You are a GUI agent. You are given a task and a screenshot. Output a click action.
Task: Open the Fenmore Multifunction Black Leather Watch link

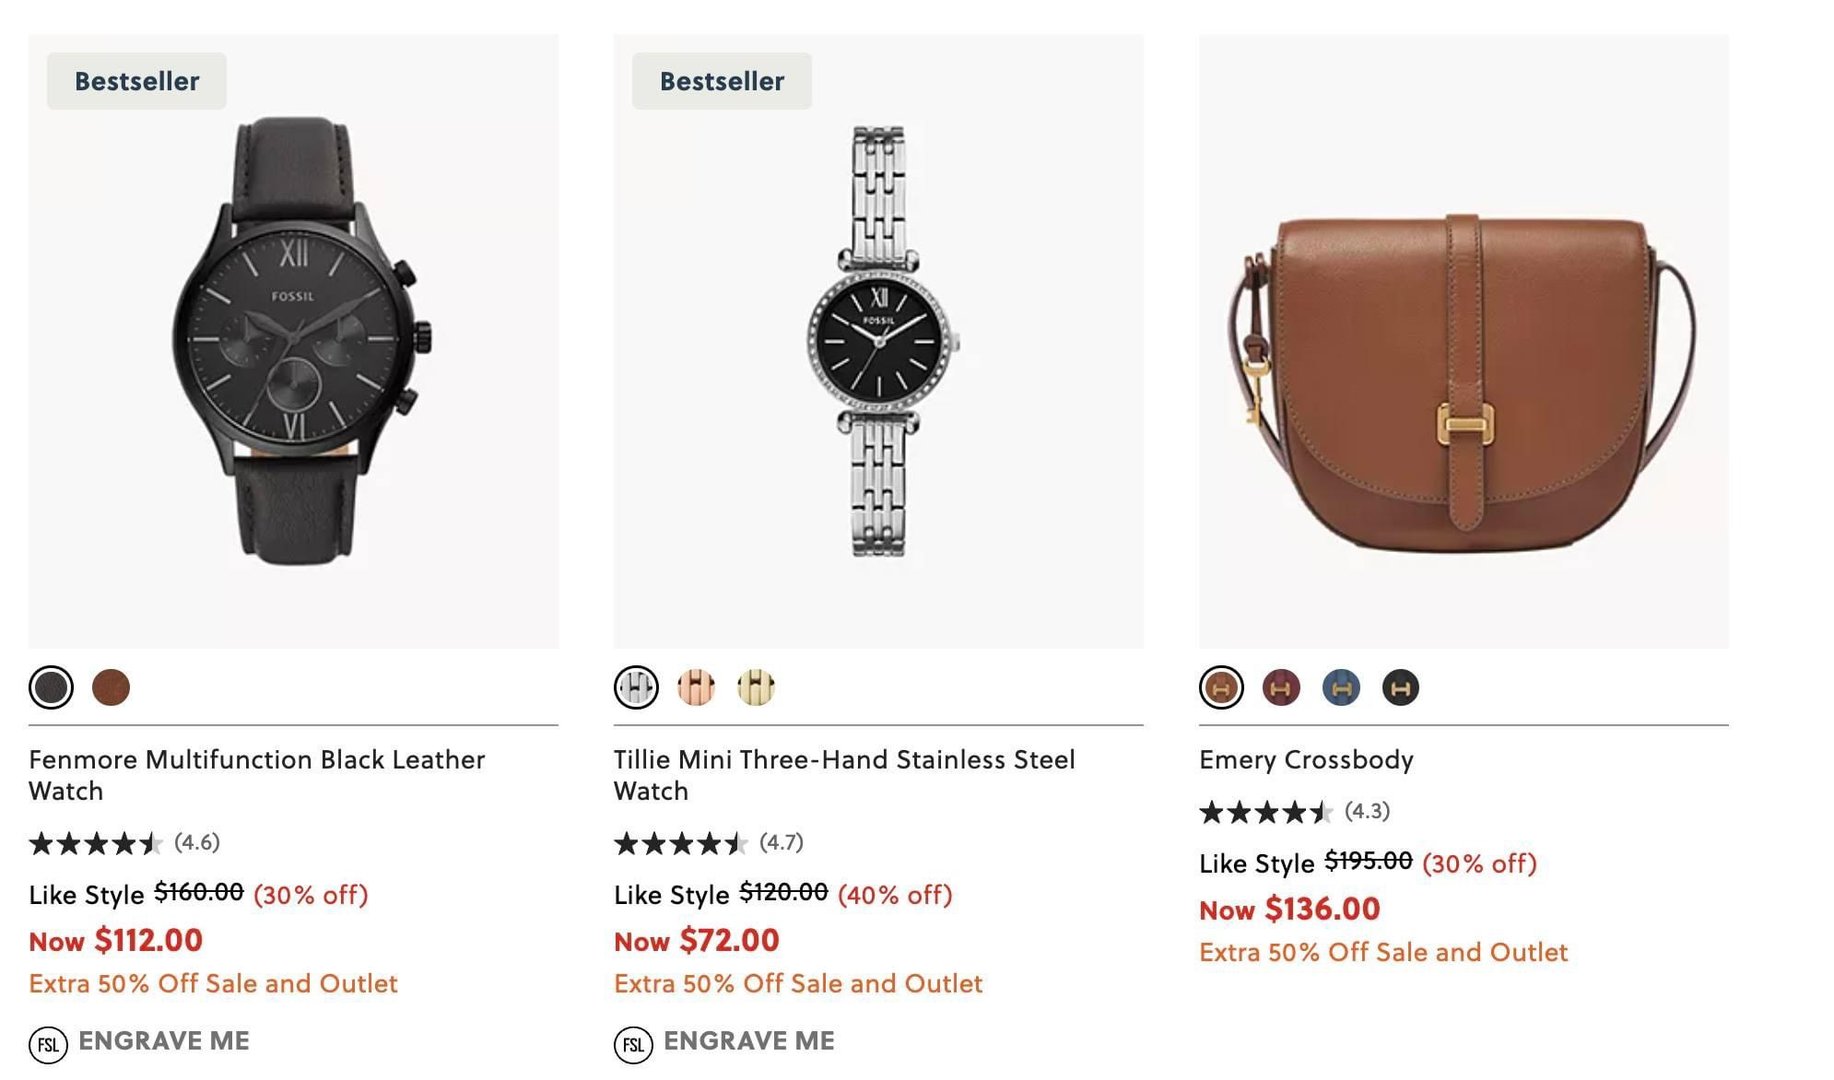tap(256, 775)
